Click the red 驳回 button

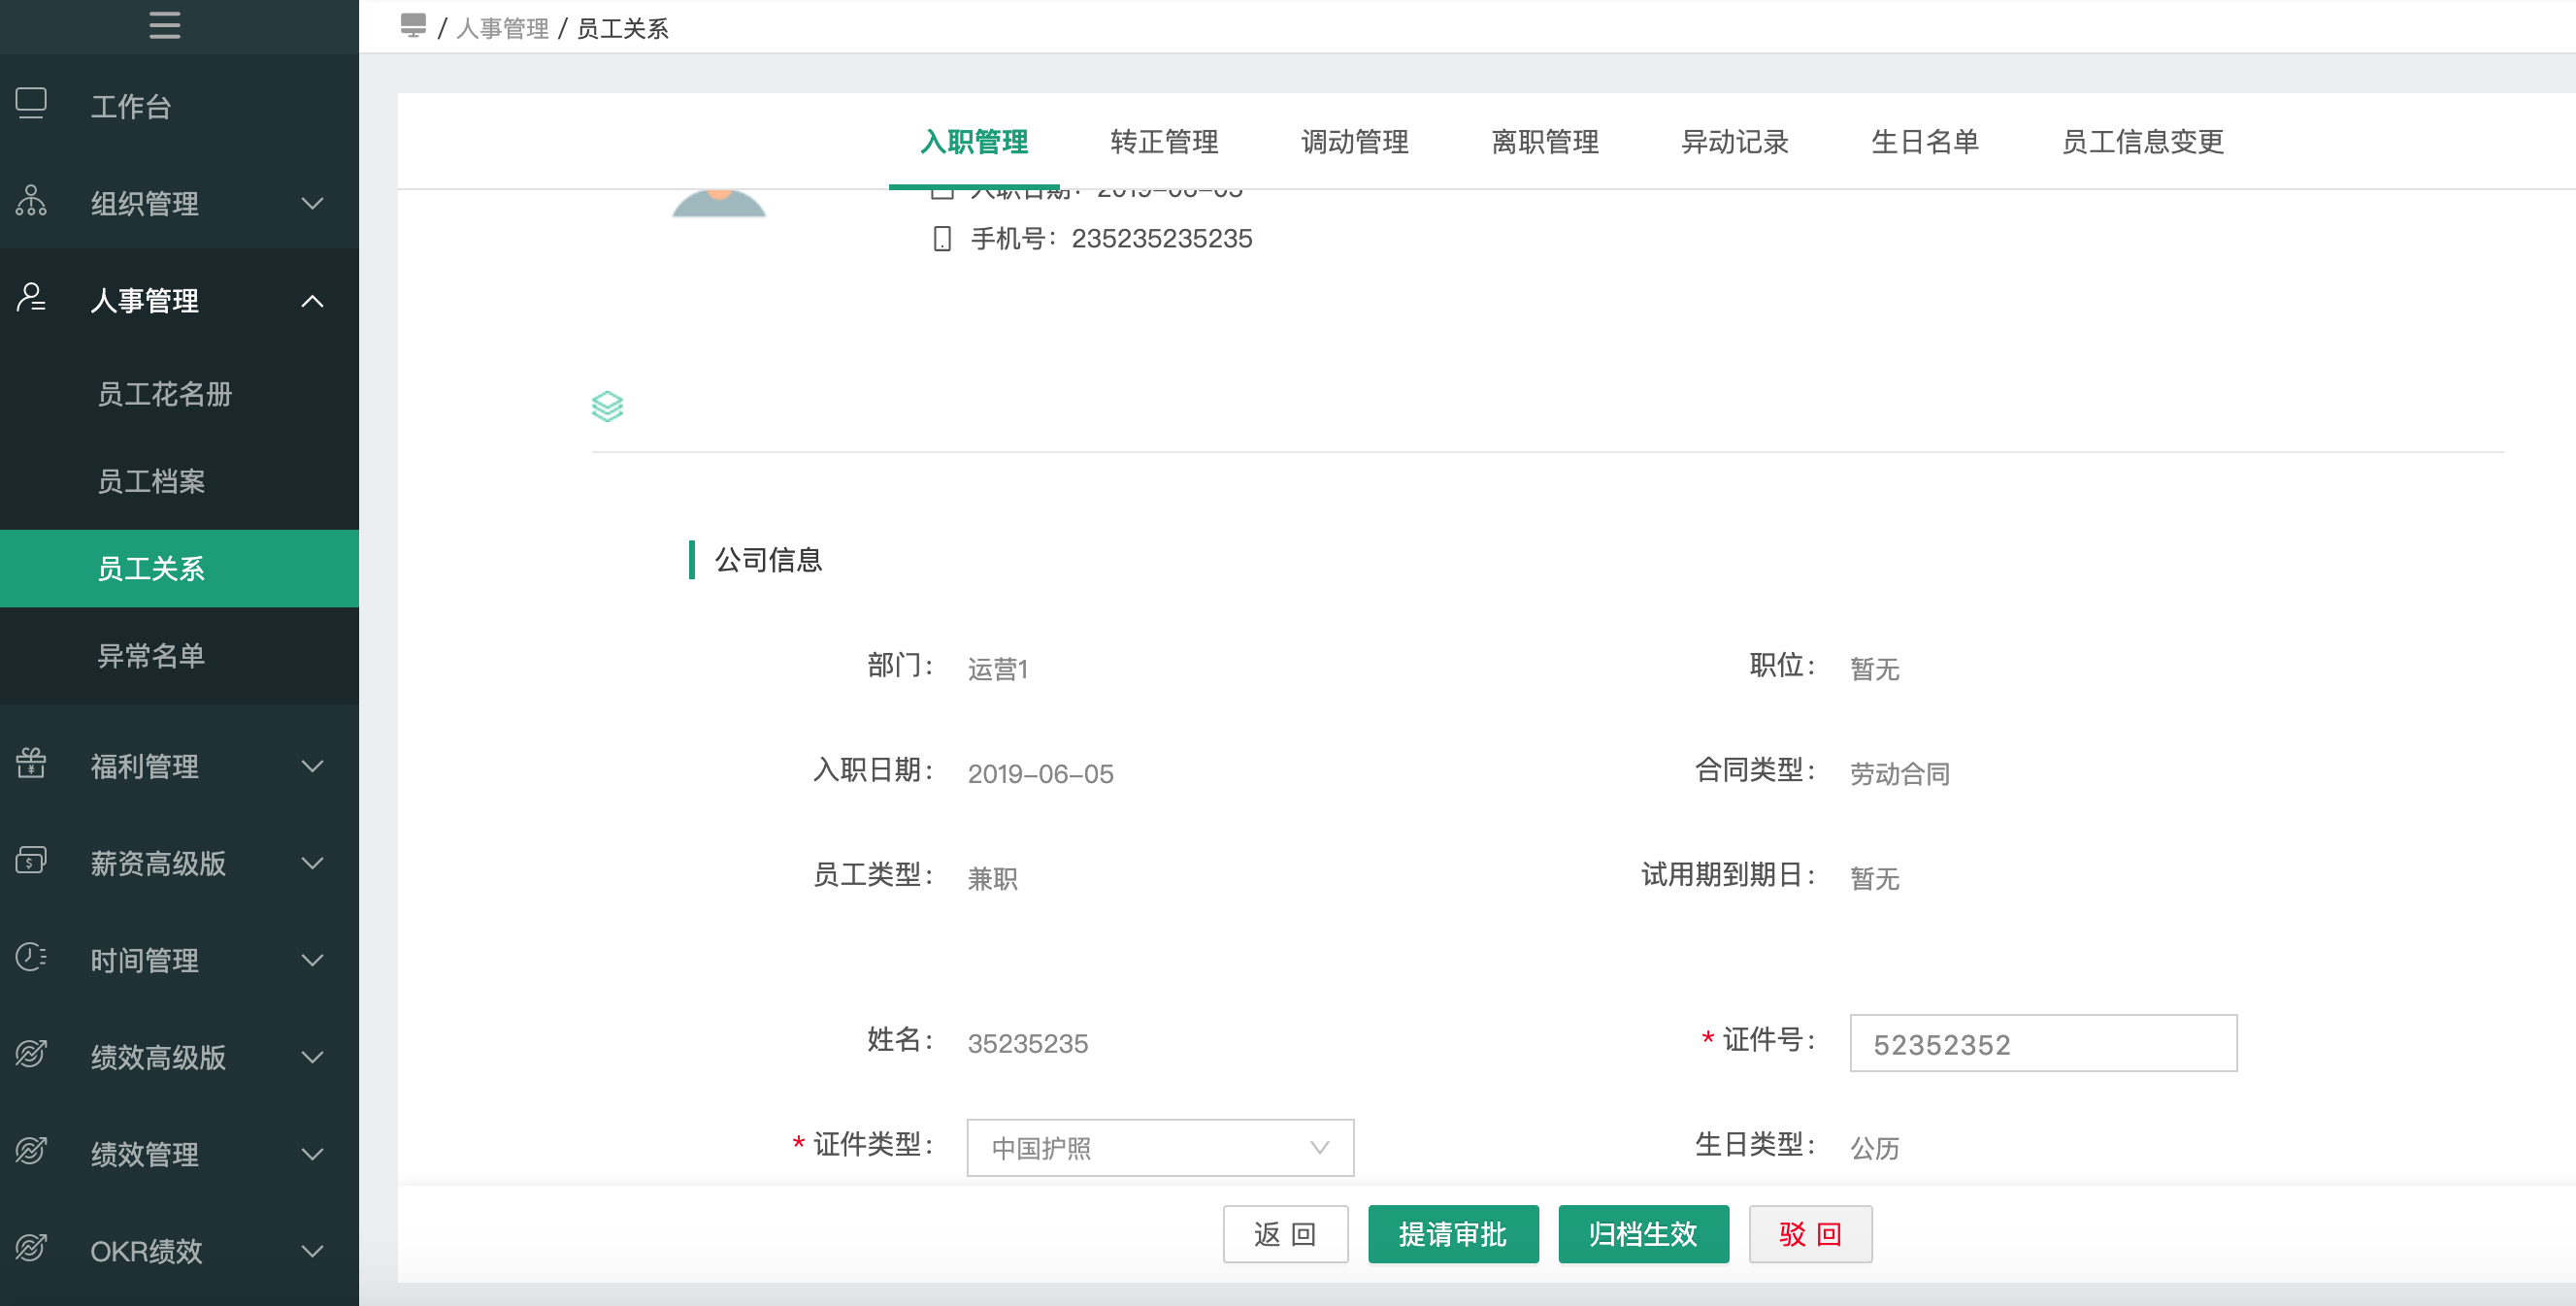[1810, 1235]
